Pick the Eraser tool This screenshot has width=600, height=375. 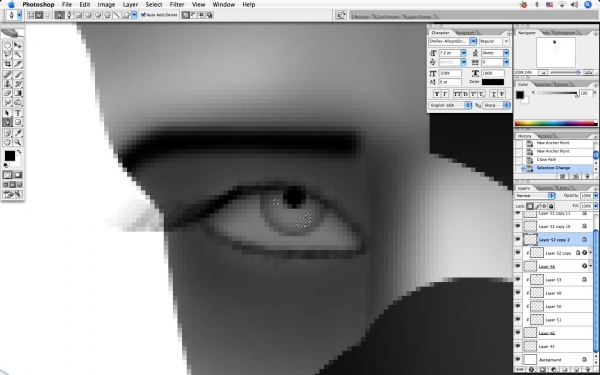(7, 93)
